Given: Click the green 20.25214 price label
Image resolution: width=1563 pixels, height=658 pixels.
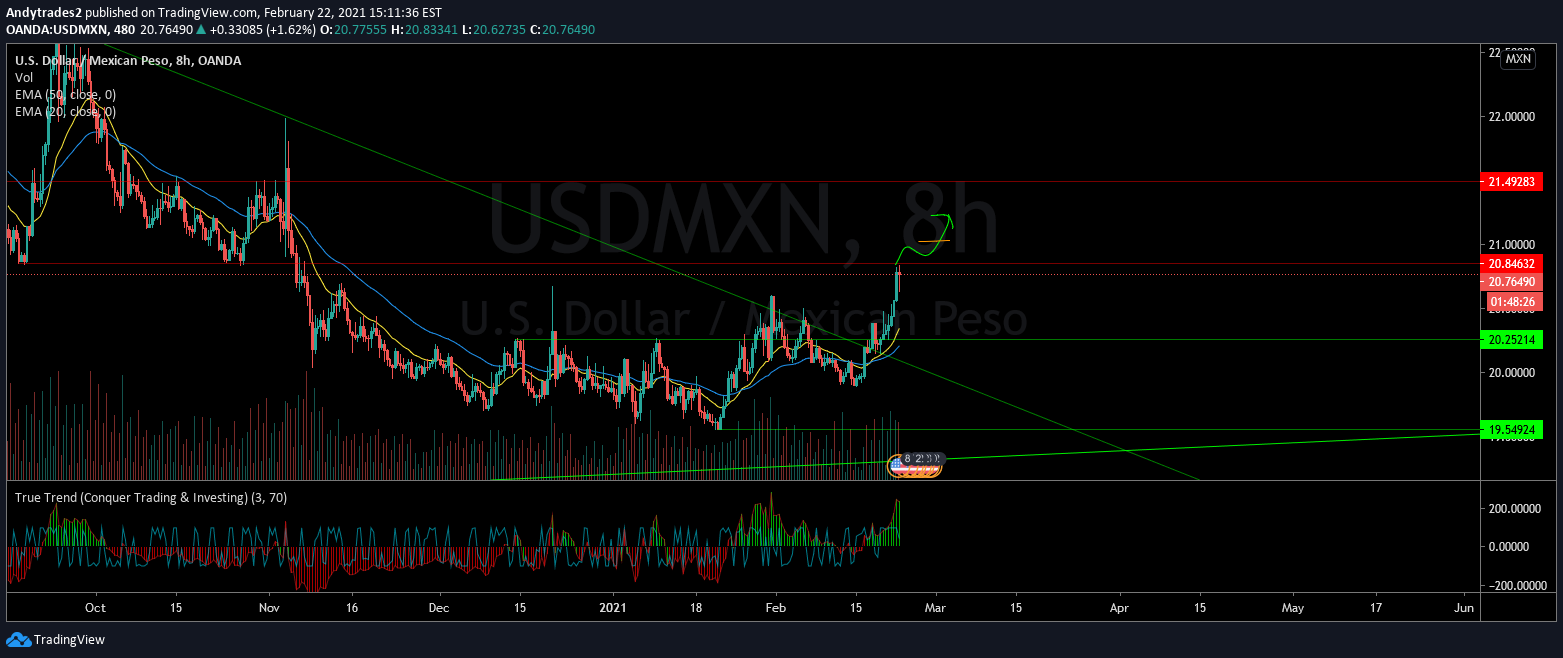Looking at the screenshot, I should pos(1510,340).
